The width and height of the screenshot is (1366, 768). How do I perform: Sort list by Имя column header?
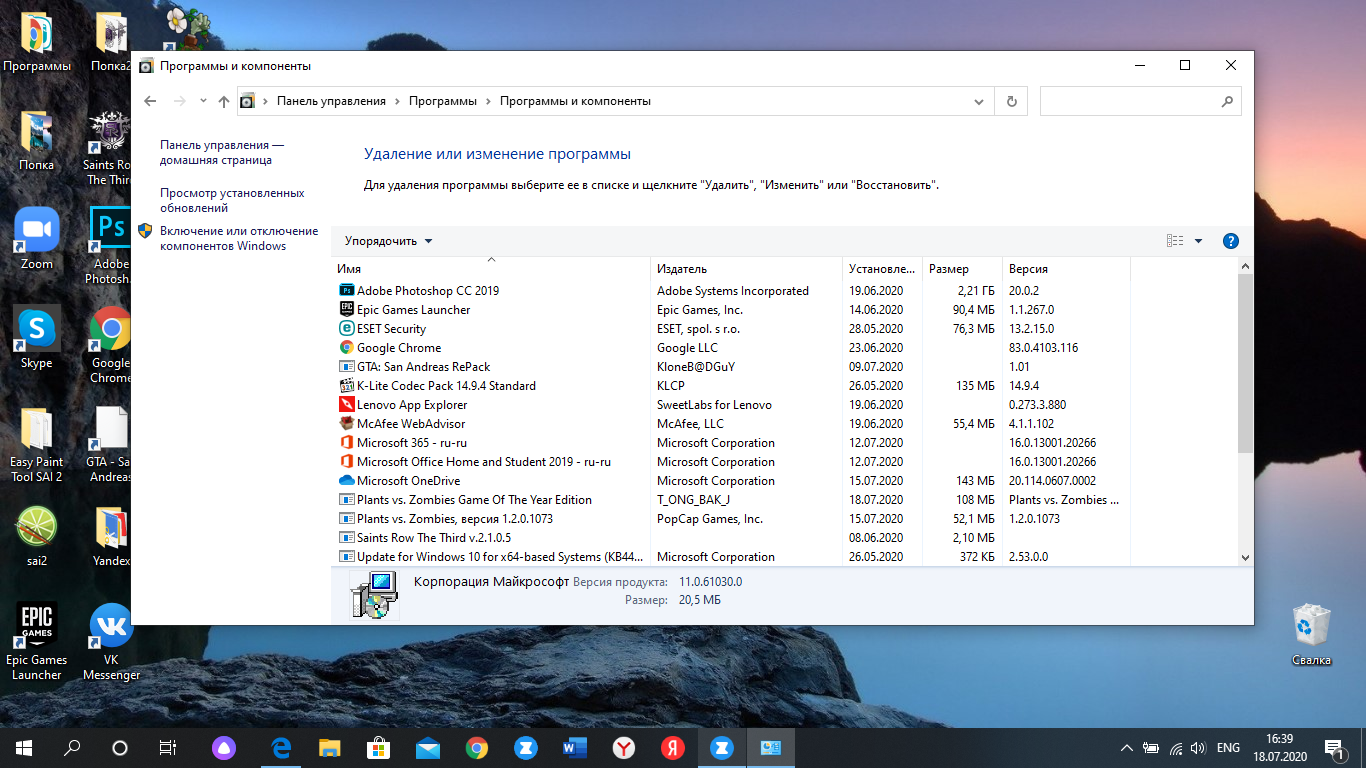click(490, 269)
